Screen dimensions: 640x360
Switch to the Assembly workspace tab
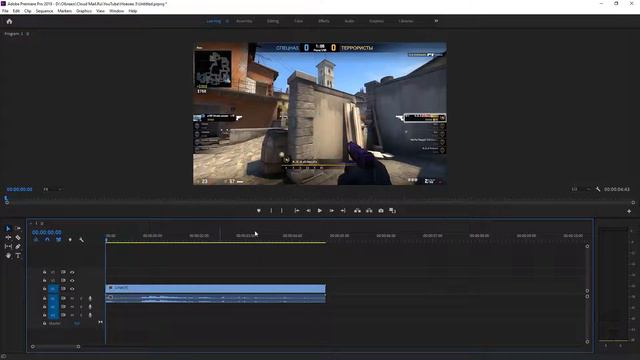pyautogui.click(x=244, y=21)
